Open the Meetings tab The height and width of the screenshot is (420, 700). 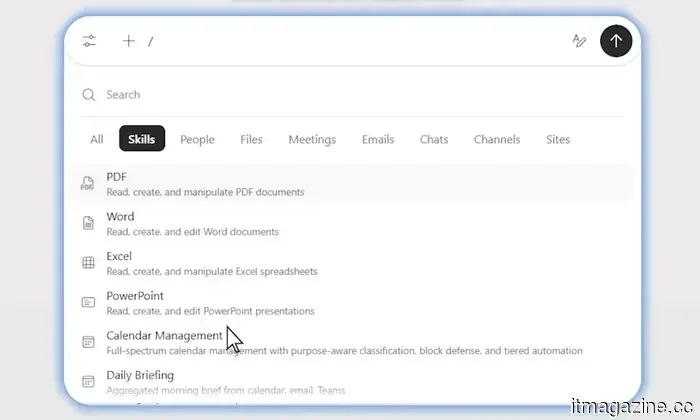pos(312,139)
